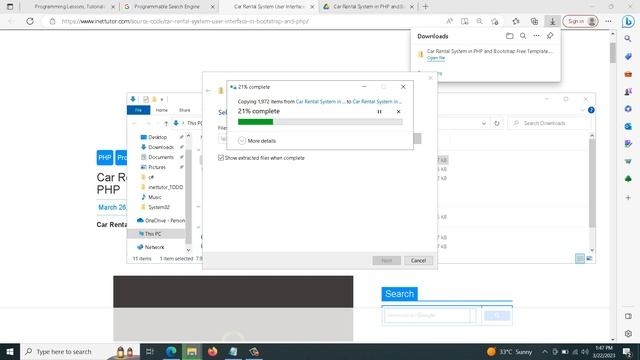The image size is (640, 360).
Task: Select Network in Explorer sidebar
Action: coord(154,247)
